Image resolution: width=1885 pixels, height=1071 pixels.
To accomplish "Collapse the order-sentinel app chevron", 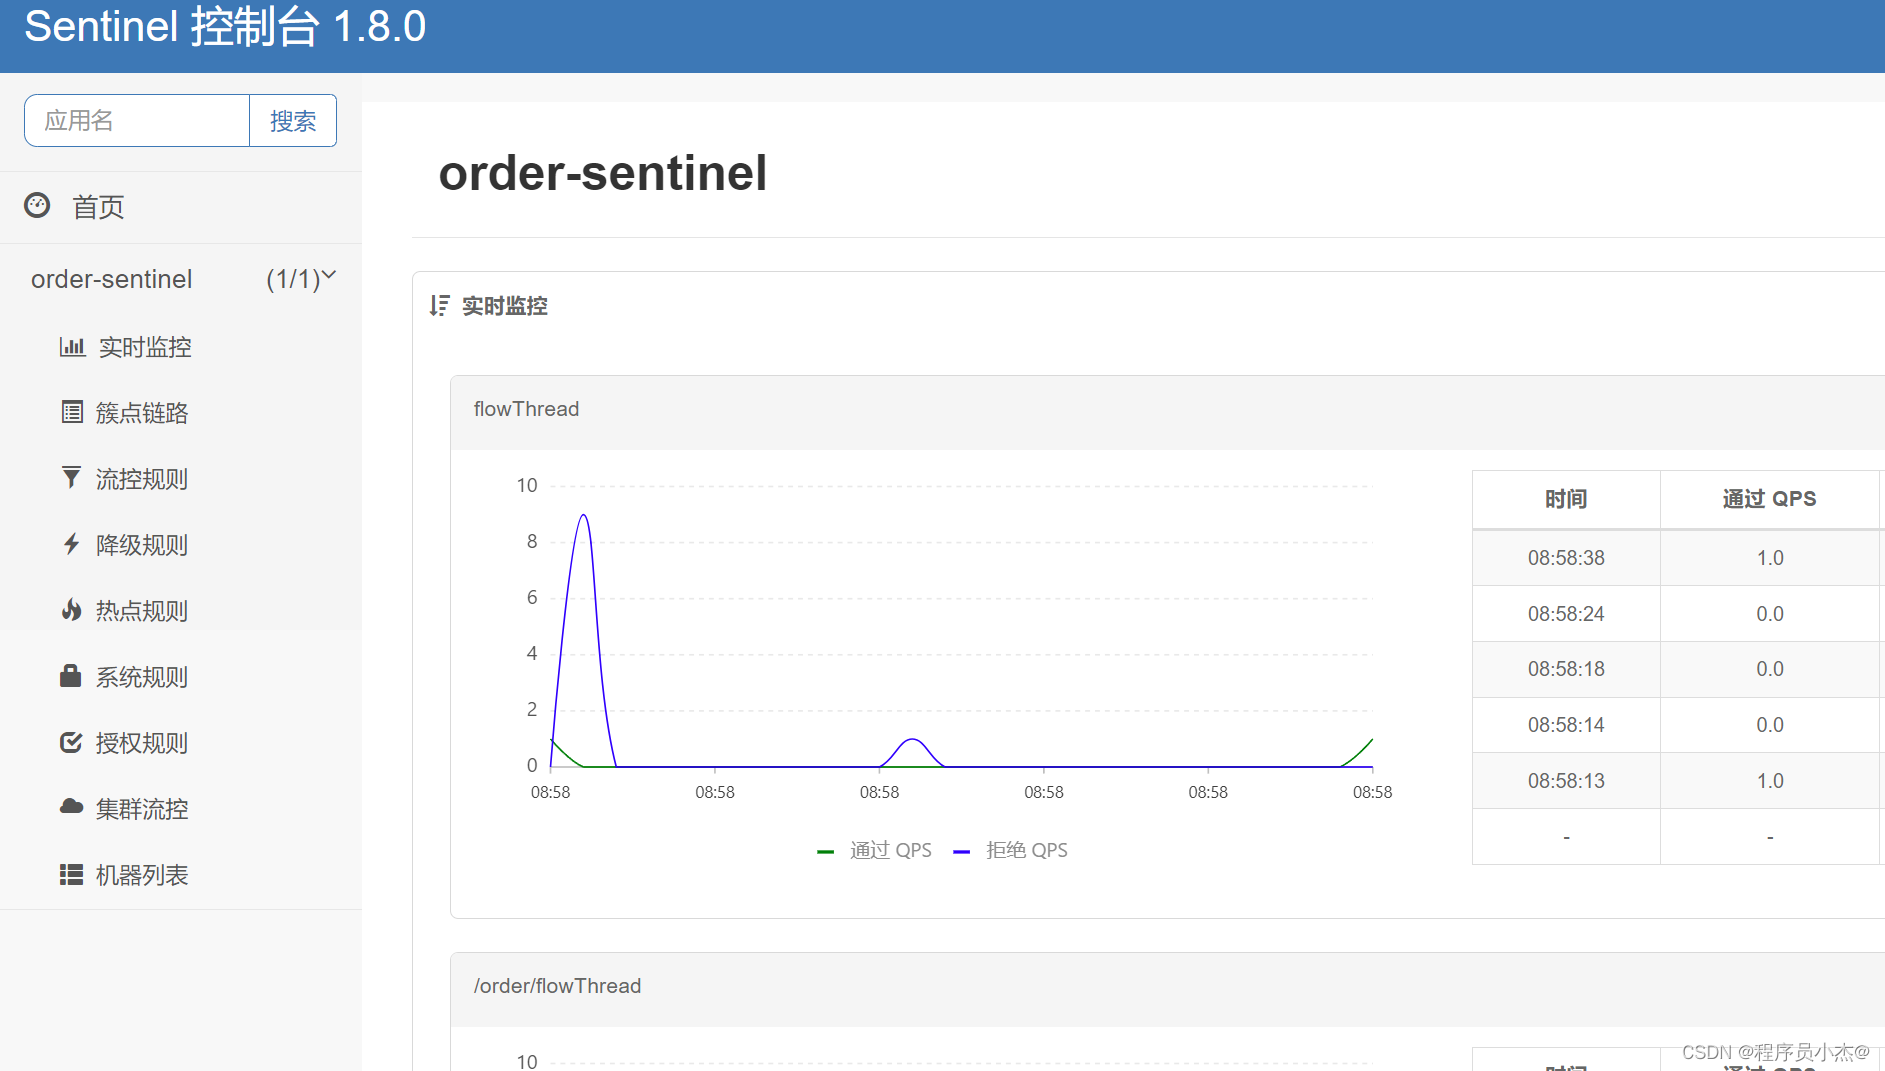I will (329, 275).
